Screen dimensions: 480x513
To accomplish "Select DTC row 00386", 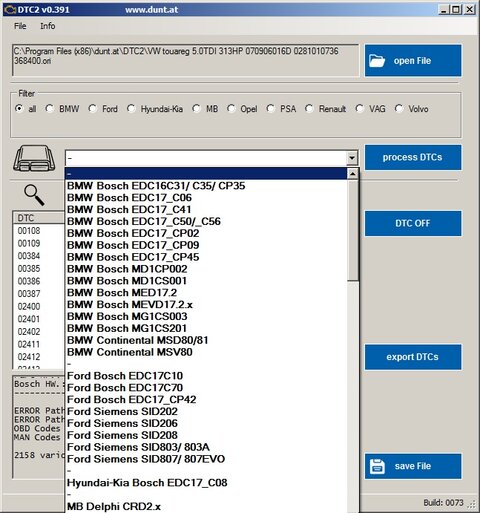I will click(x=39, y=281).
